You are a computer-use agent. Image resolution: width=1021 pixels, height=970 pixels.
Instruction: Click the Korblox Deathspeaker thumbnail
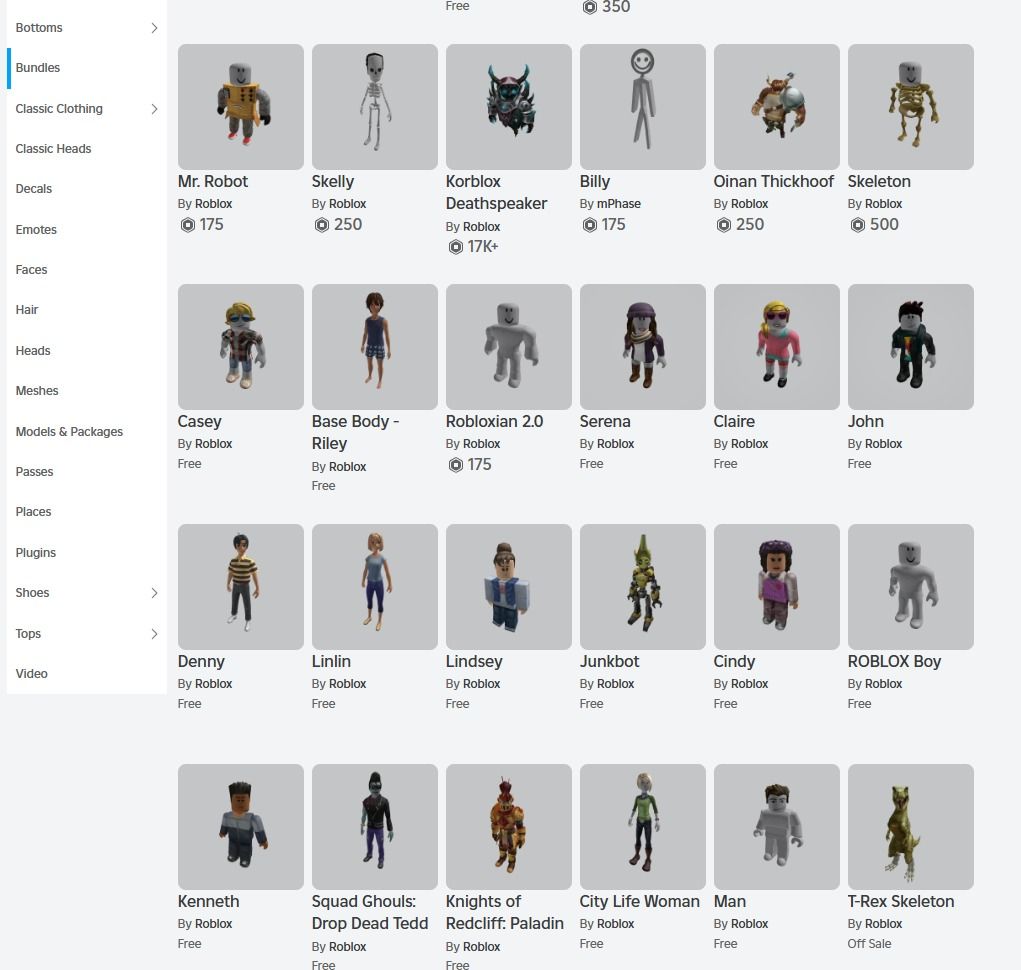[508, 107]
